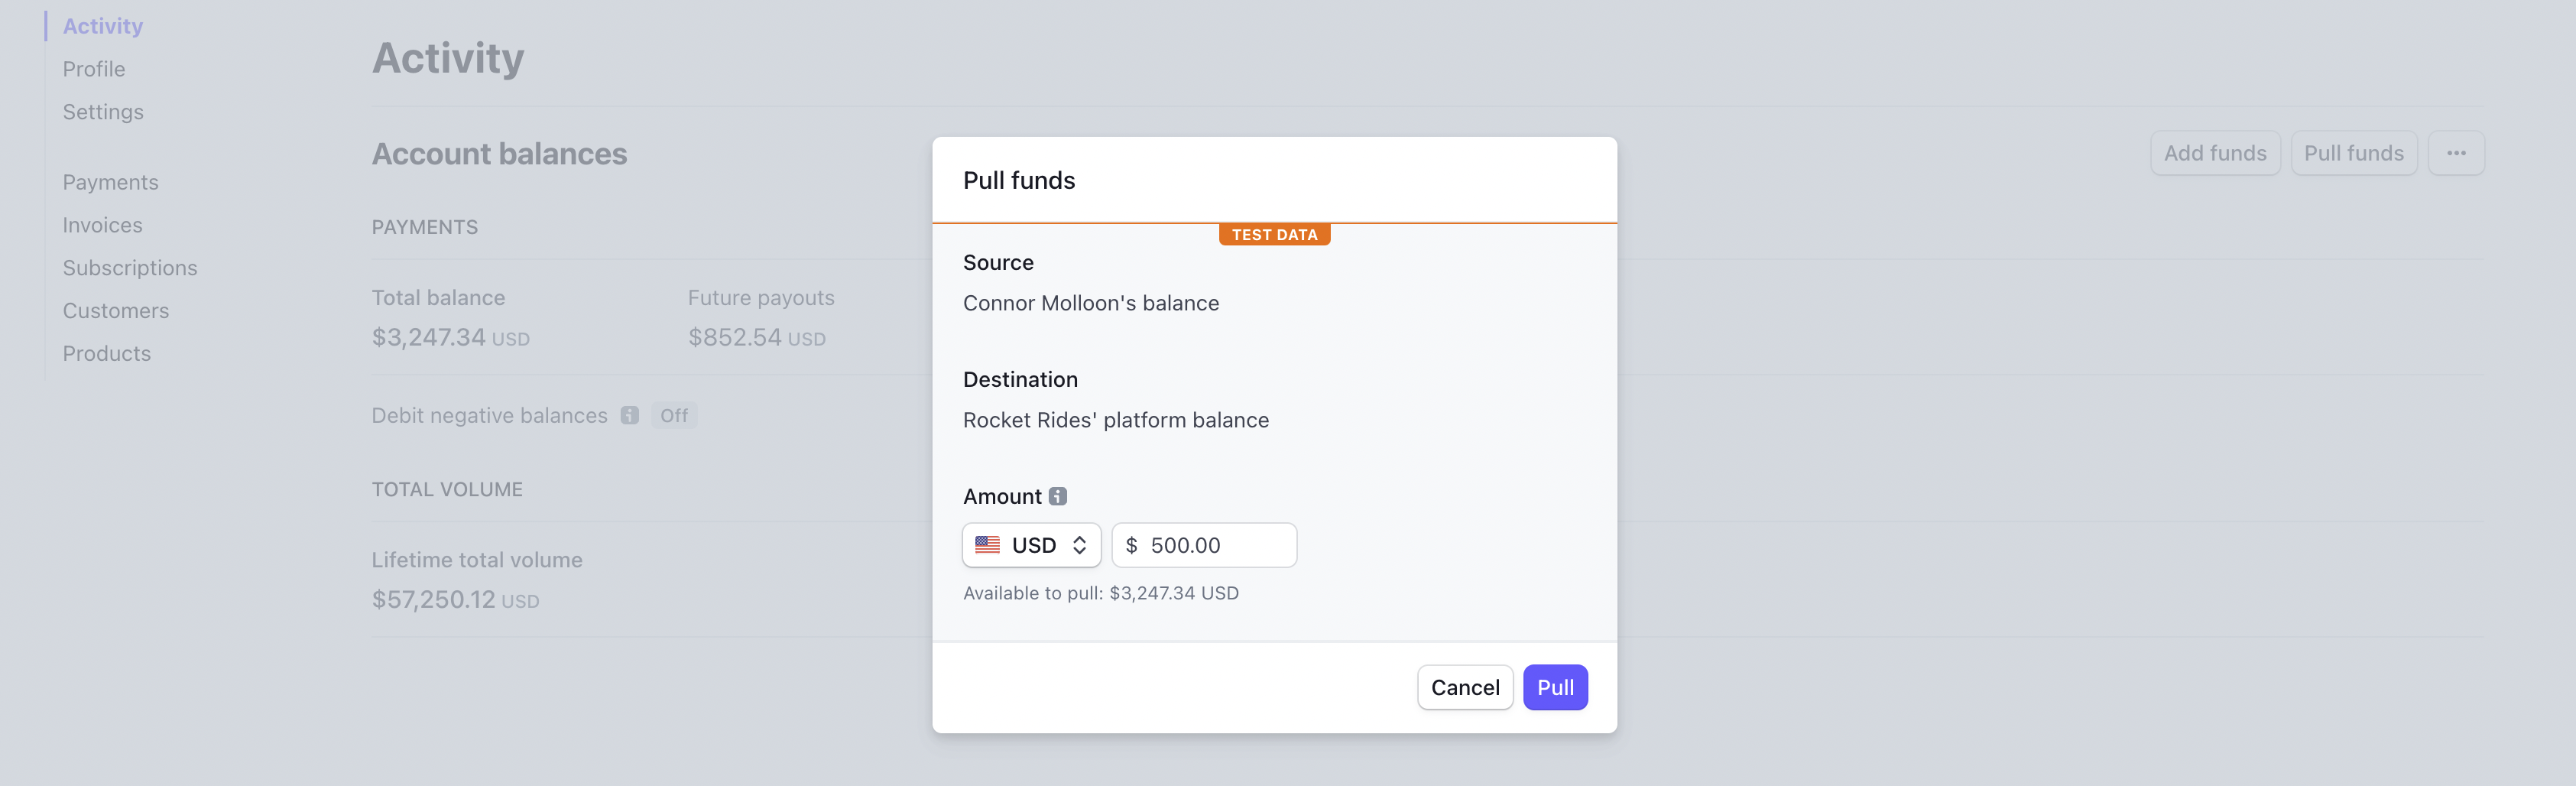Toggle the Debit negative balances Off badge
Screen dimensions: 2576x786
673,415
